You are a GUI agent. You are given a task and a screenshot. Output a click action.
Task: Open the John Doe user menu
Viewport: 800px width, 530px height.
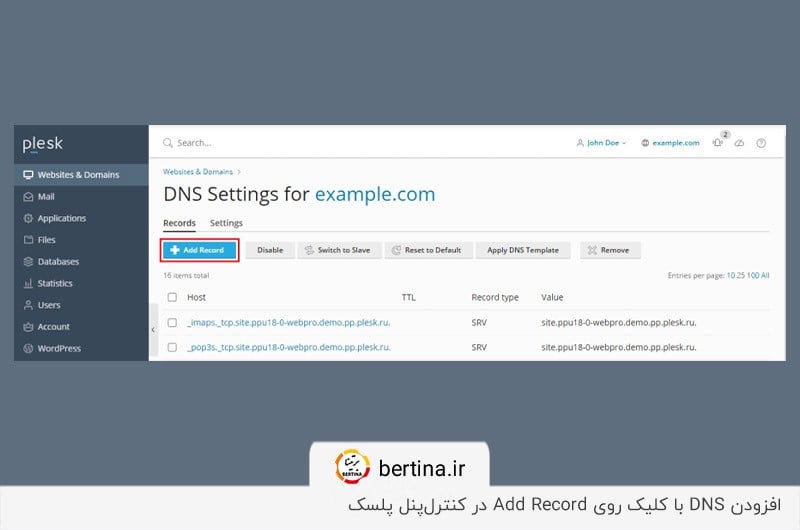tap(601, 143)
